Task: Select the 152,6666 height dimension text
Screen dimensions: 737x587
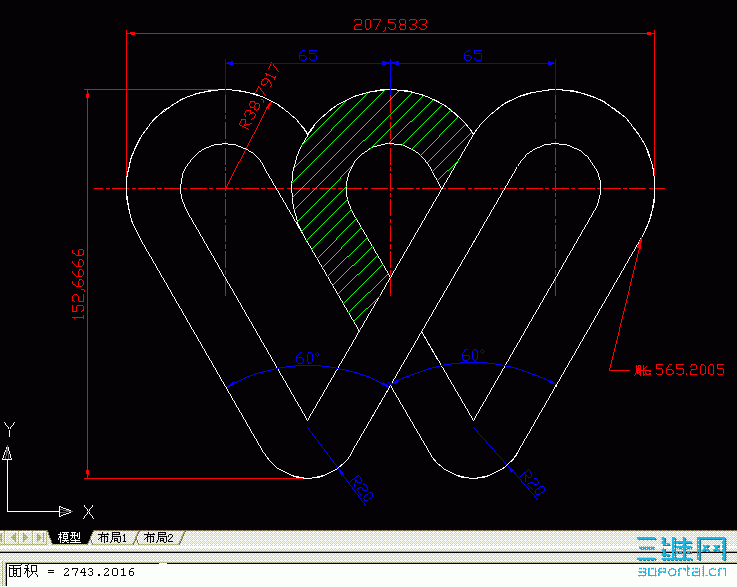Action: tap(78, 284)
